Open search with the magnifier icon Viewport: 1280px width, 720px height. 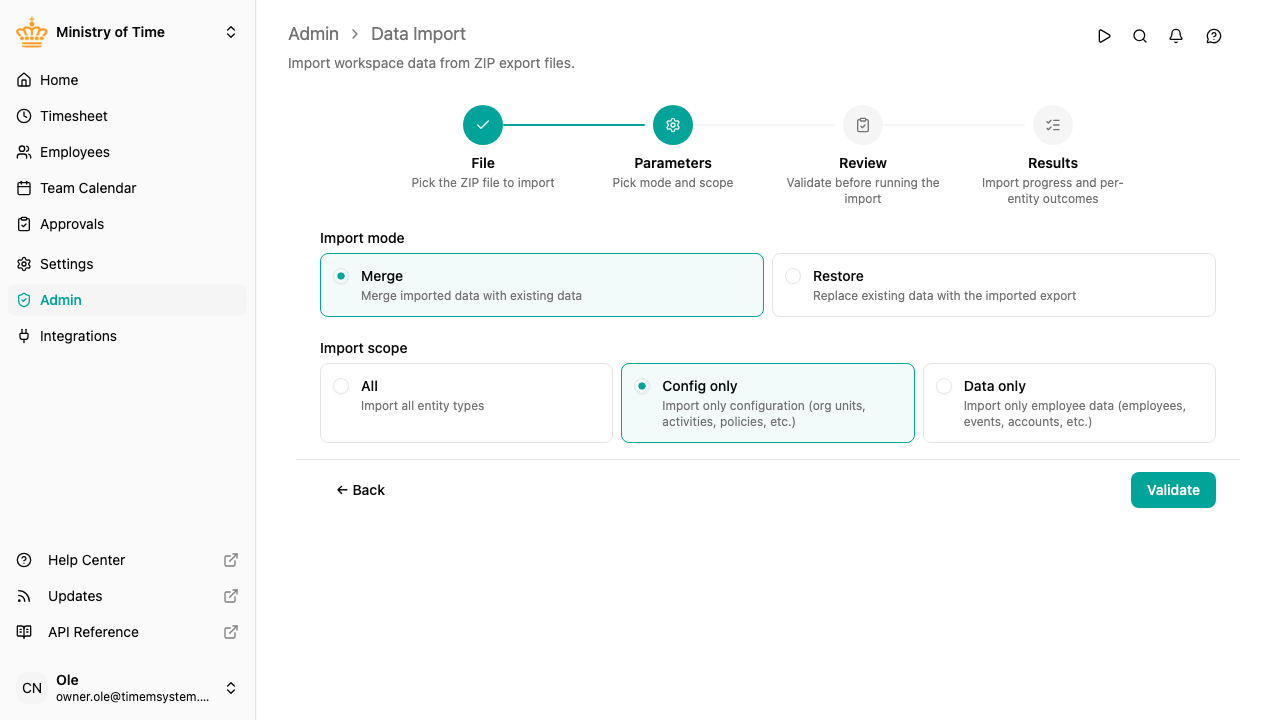click(x=1140, y=36)
